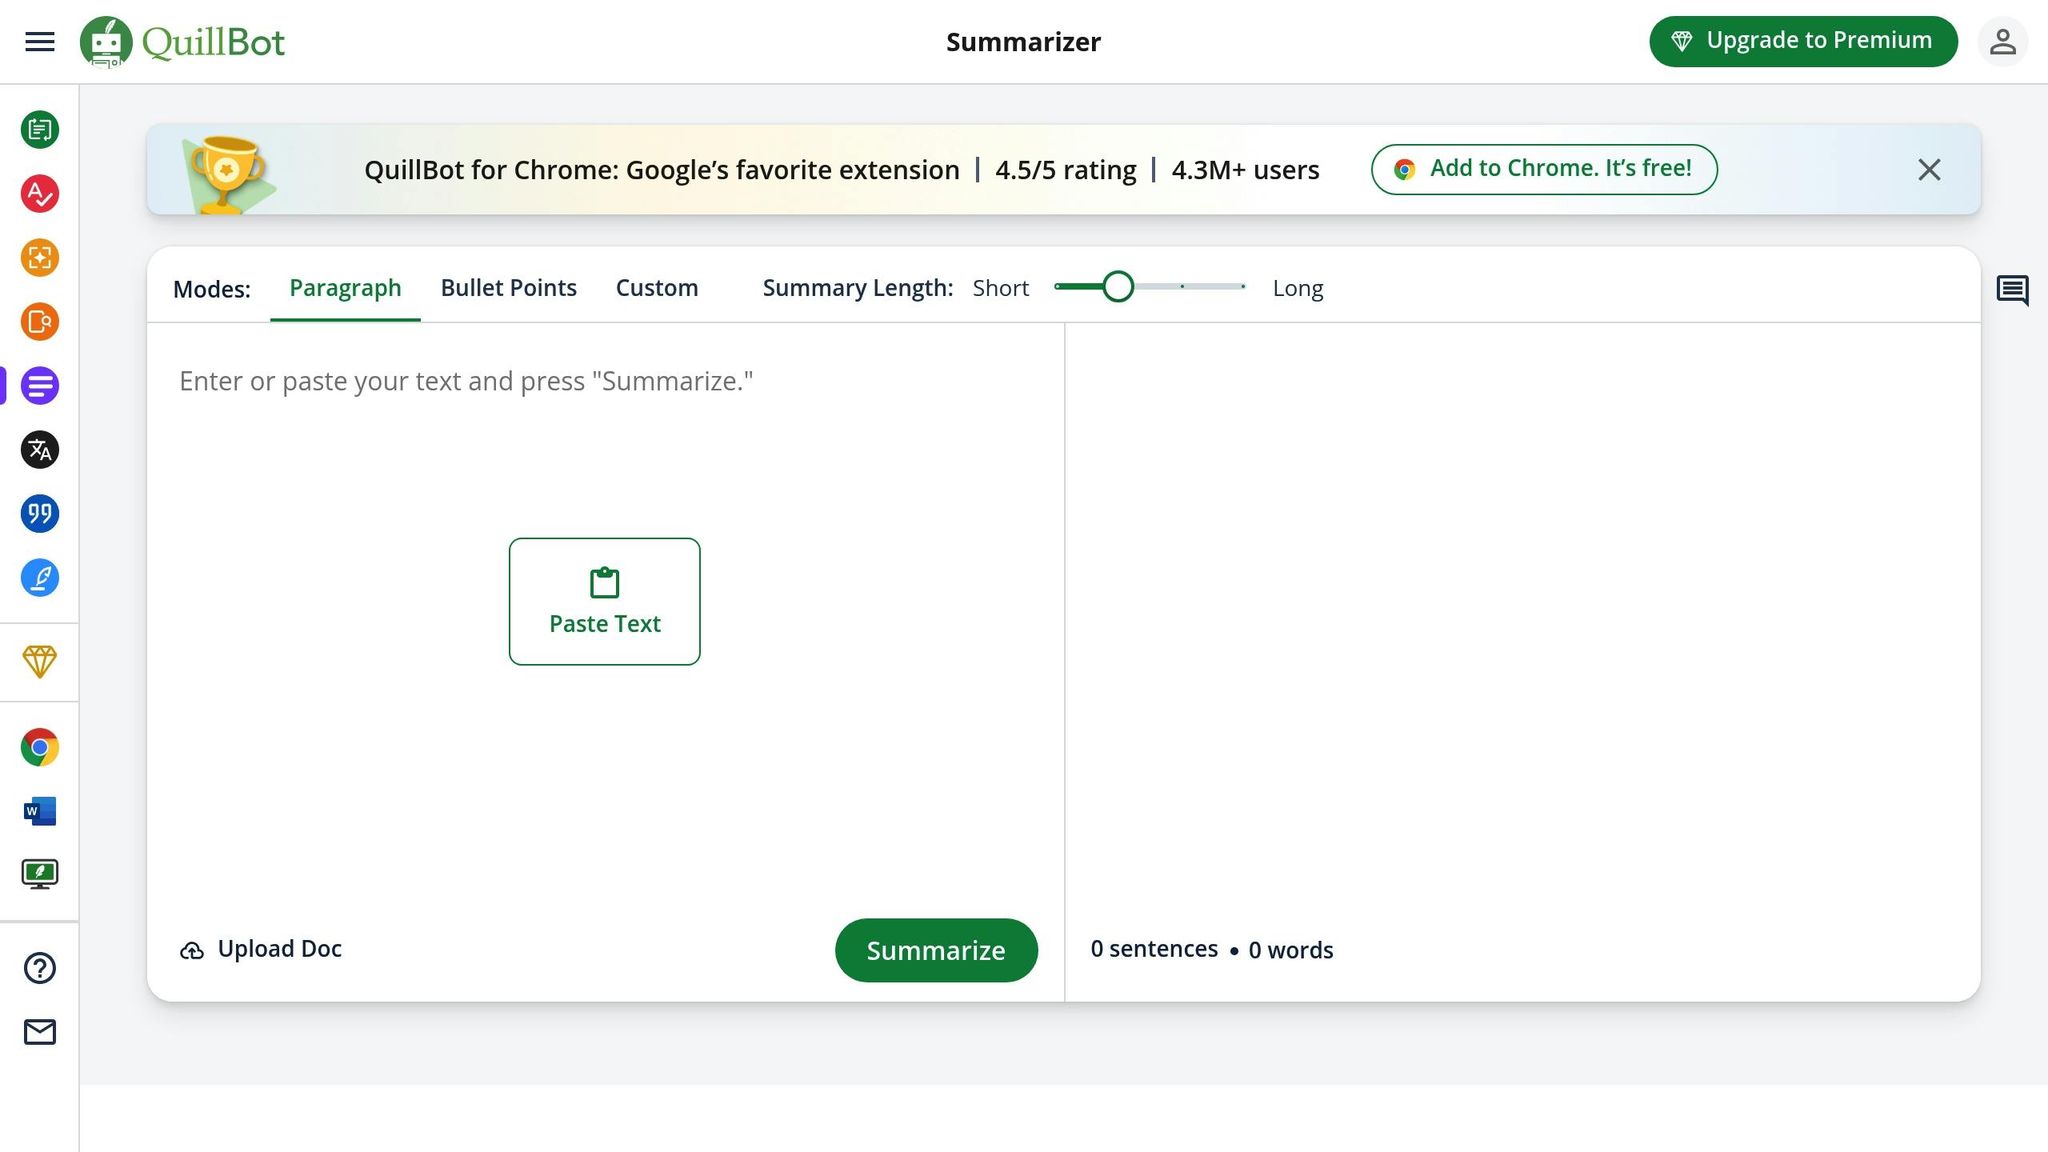Click Paste Text to insert clipboard content
The height and width of the screenshot is (1152, 2048).
[604, 600]
